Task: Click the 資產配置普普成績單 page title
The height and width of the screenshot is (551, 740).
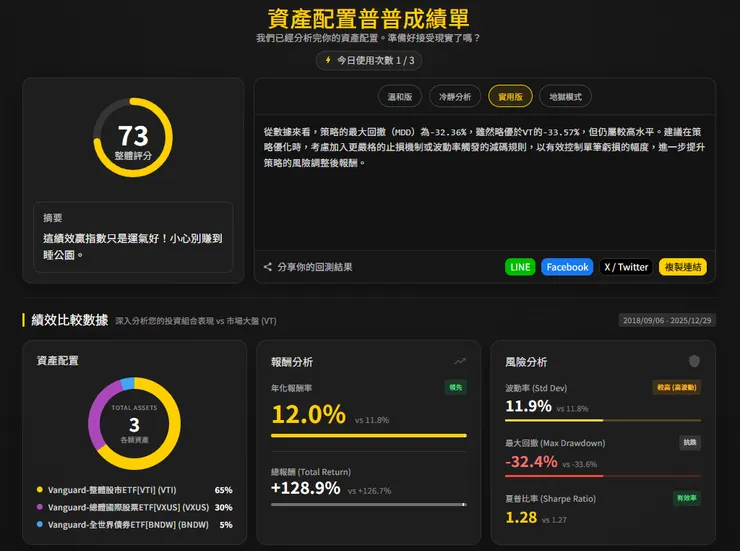Action: point(369,19)
